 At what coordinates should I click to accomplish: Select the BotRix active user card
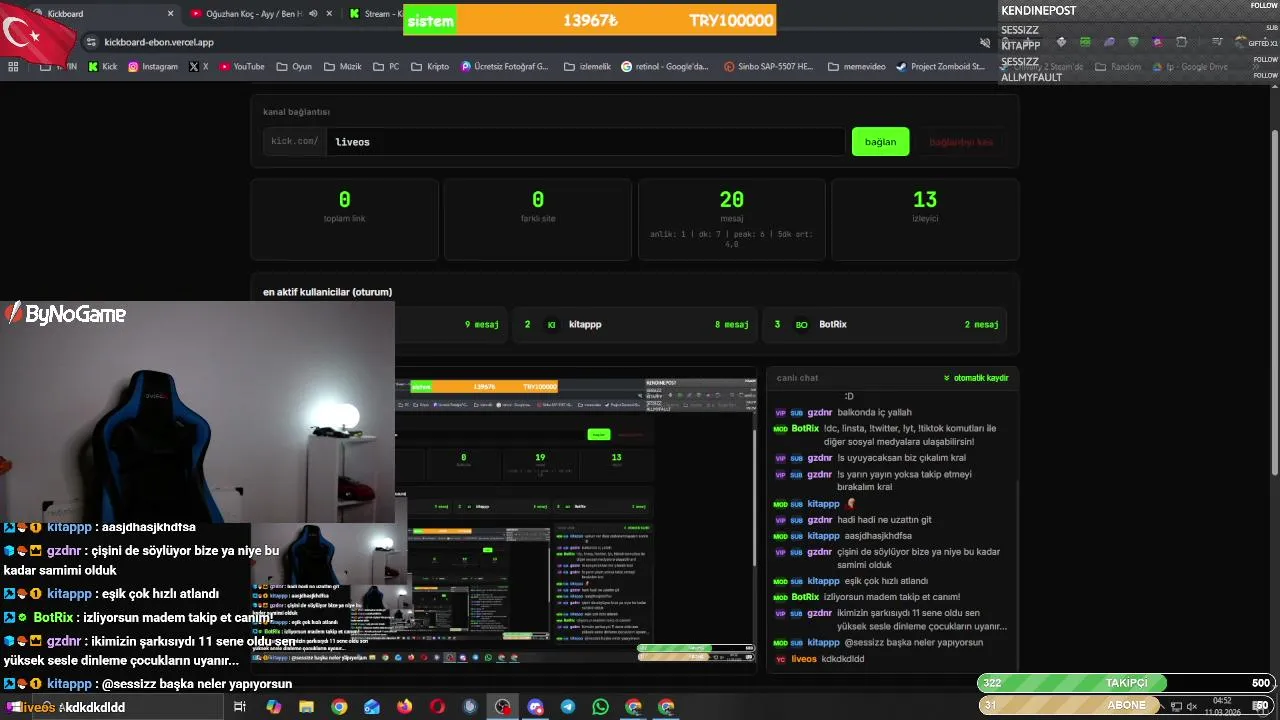point(885,324)
